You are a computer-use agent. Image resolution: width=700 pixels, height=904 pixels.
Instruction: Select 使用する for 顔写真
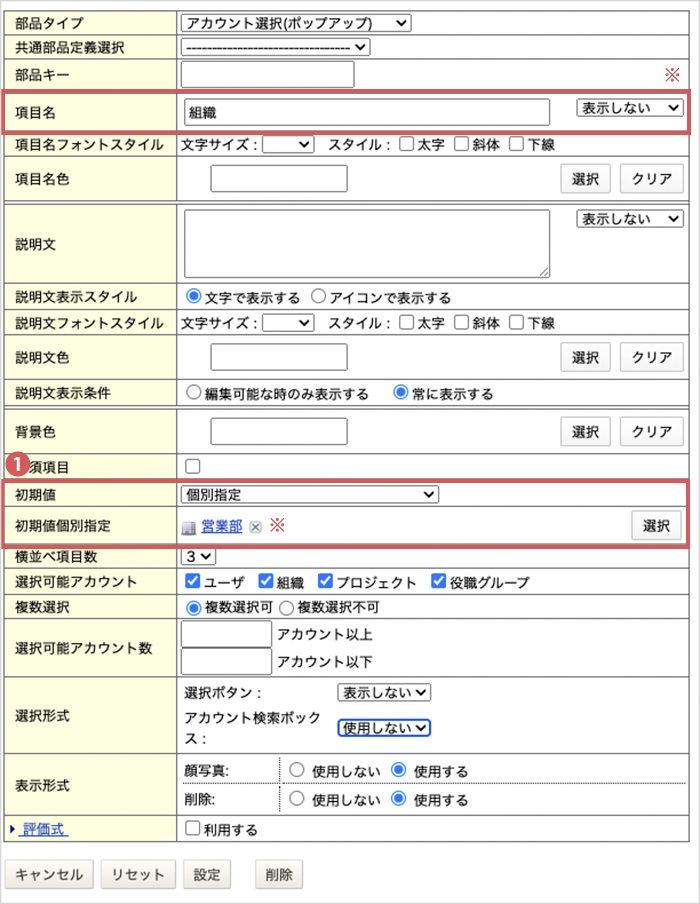[x=398, y=770]
